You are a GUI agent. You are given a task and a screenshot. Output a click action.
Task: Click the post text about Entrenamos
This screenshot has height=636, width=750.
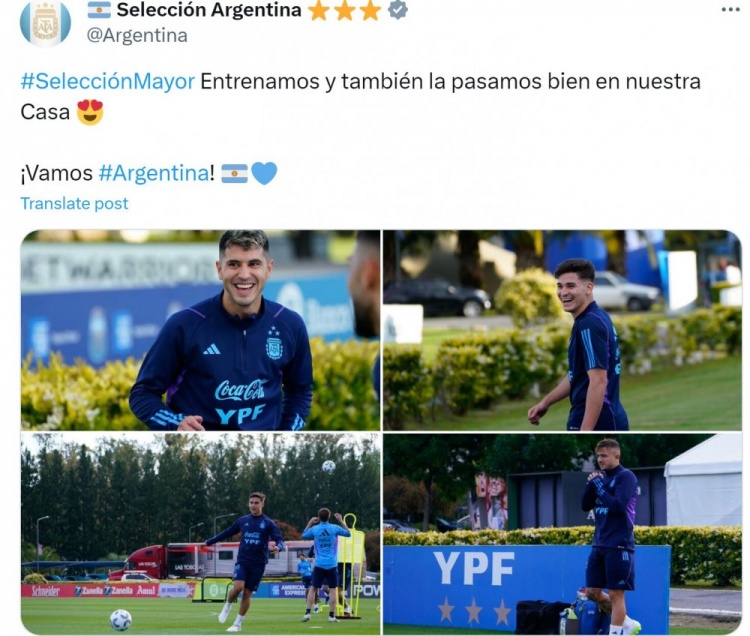[361, 97]
